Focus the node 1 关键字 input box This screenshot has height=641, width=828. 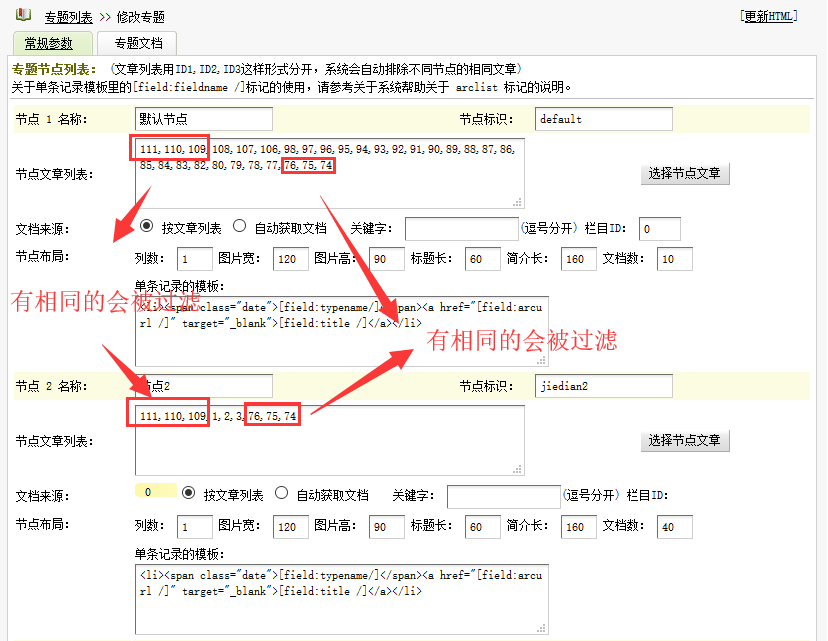pyautogui.click(x=461, y=229)
